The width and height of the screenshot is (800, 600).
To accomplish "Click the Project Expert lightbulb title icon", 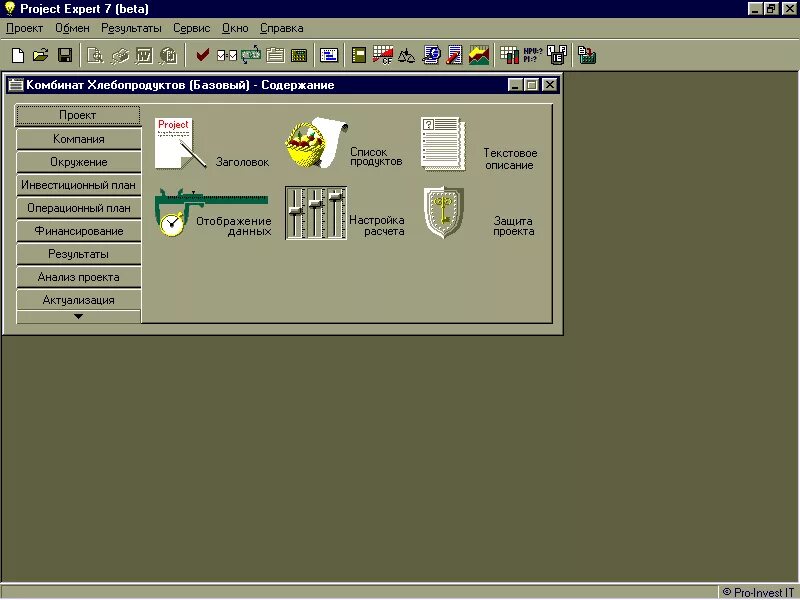I will click(9, 9).
